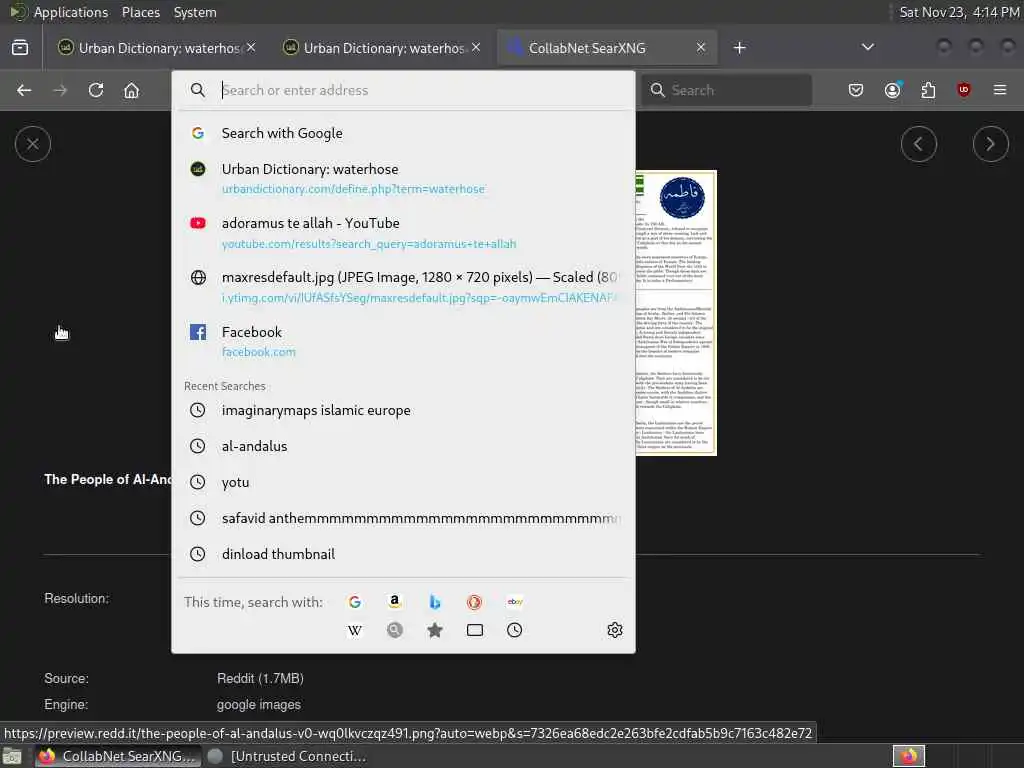1024x768 pixels.
Task: Click the forward navigation arrow
Action: point(60,90)
